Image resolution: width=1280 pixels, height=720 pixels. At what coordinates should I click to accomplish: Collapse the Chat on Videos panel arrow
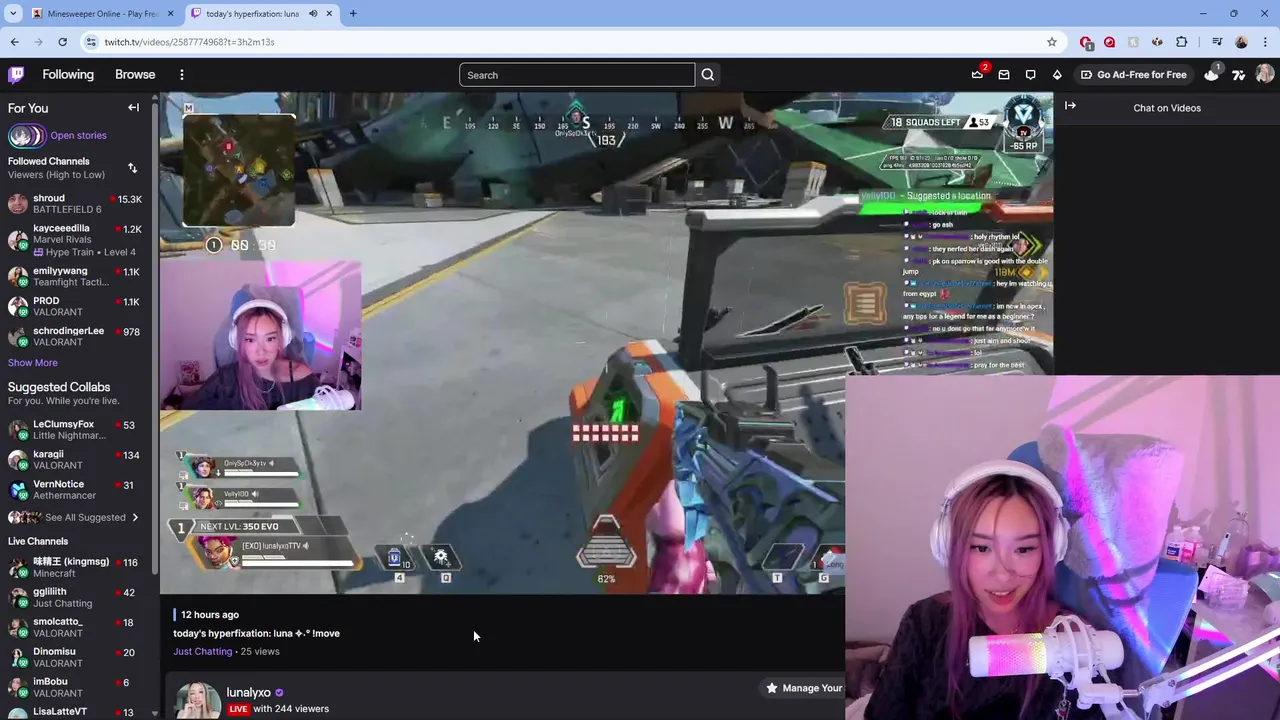pos(1070,106)
